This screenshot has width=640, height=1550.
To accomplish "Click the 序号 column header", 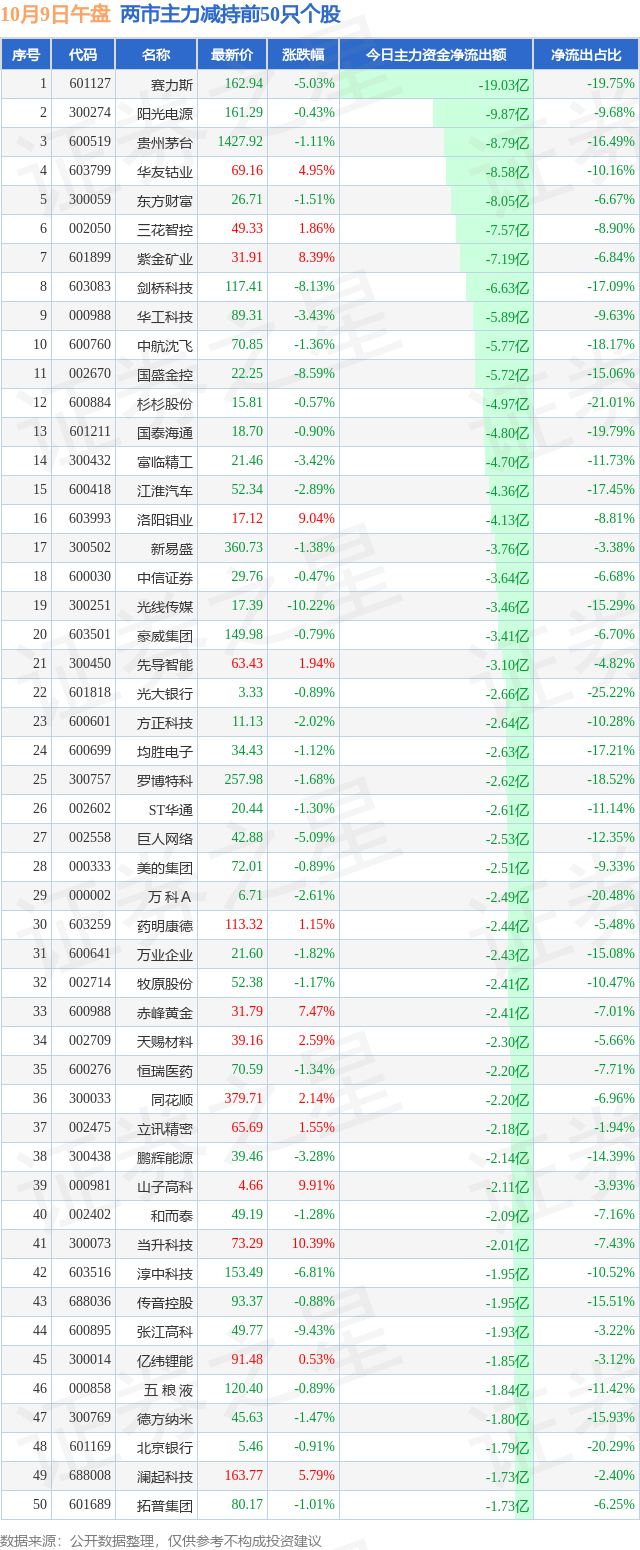I will pos(25,55).
